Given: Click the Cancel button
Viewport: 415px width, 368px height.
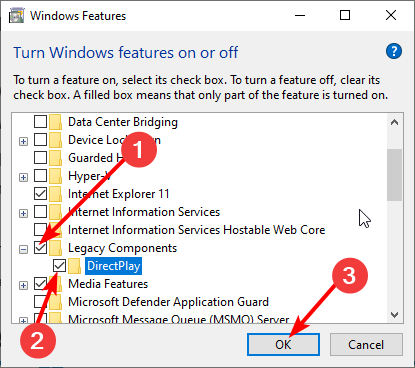Looking at the screenshot, I should click(x=366, y=345).
